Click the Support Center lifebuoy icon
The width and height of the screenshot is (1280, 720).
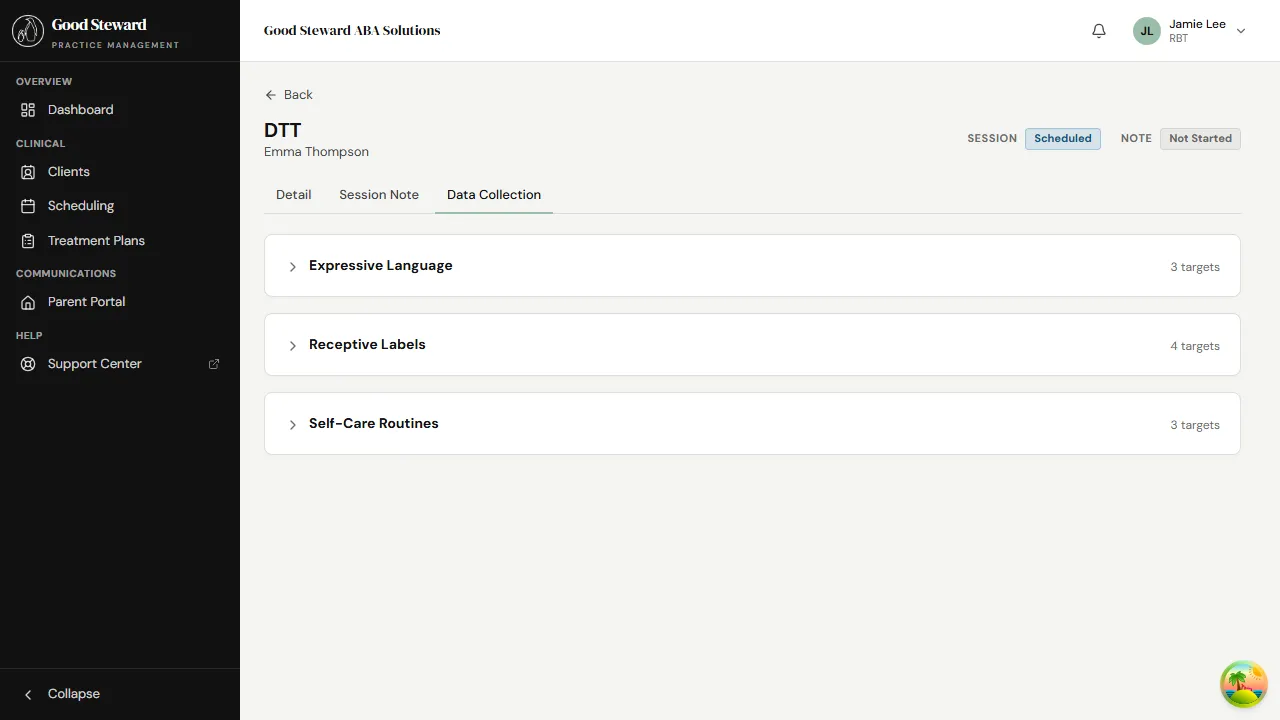point(28,364)
